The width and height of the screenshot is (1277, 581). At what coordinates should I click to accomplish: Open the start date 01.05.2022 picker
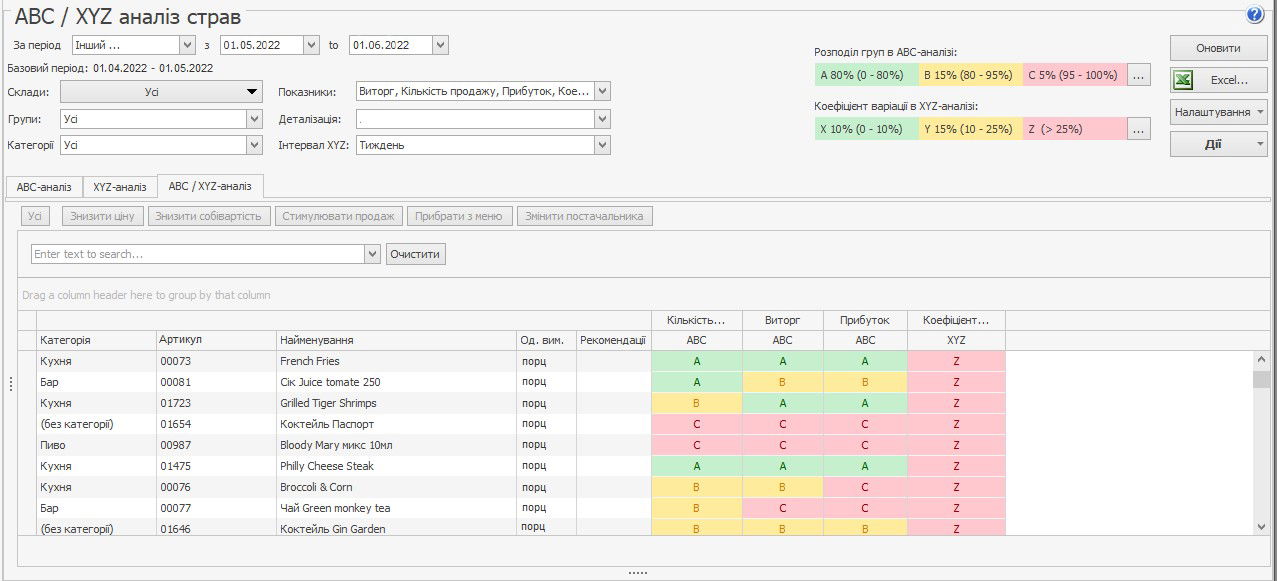point(310,45)
